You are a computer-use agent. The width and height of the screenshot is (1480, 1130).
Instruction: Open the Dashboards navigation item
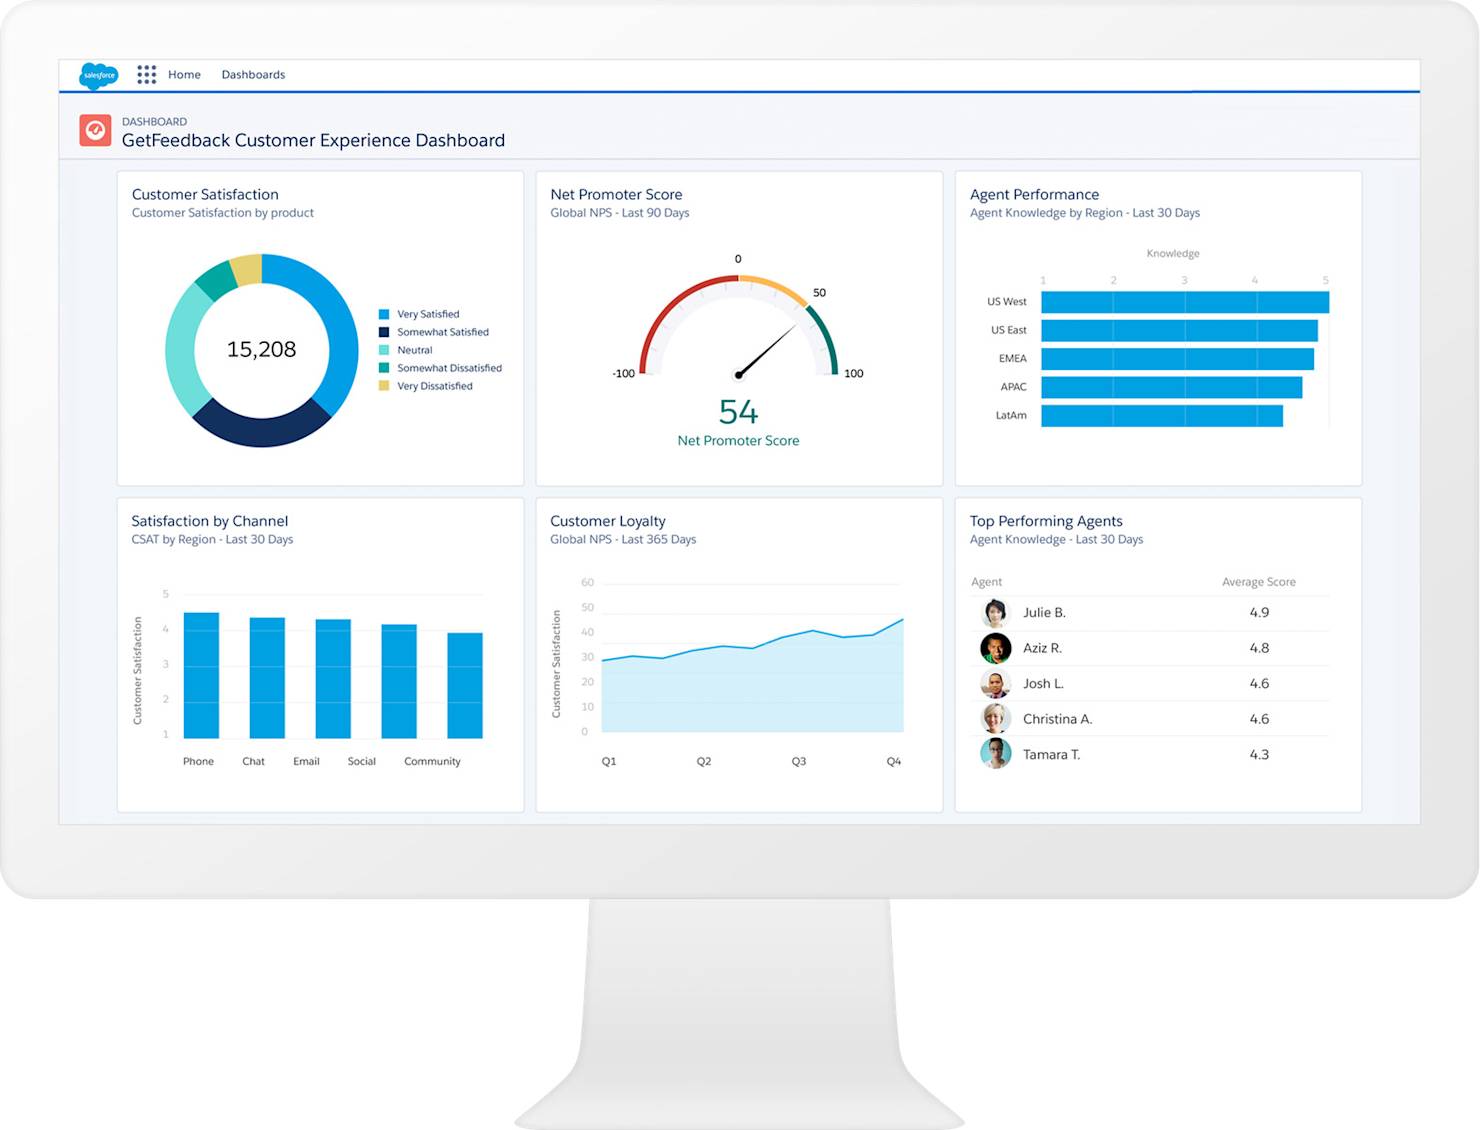[253, 74]
